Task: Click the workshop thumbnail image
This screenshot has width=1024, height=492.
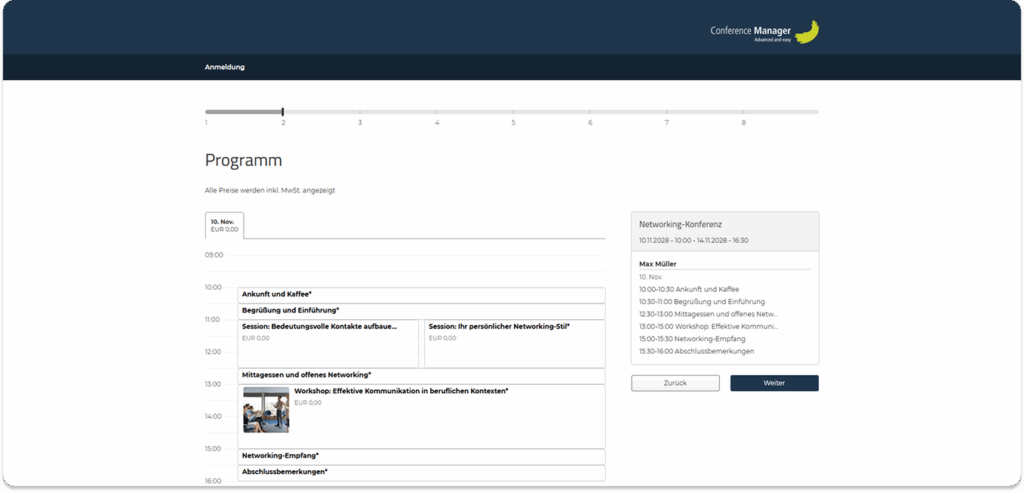Action: click(266, 409)
